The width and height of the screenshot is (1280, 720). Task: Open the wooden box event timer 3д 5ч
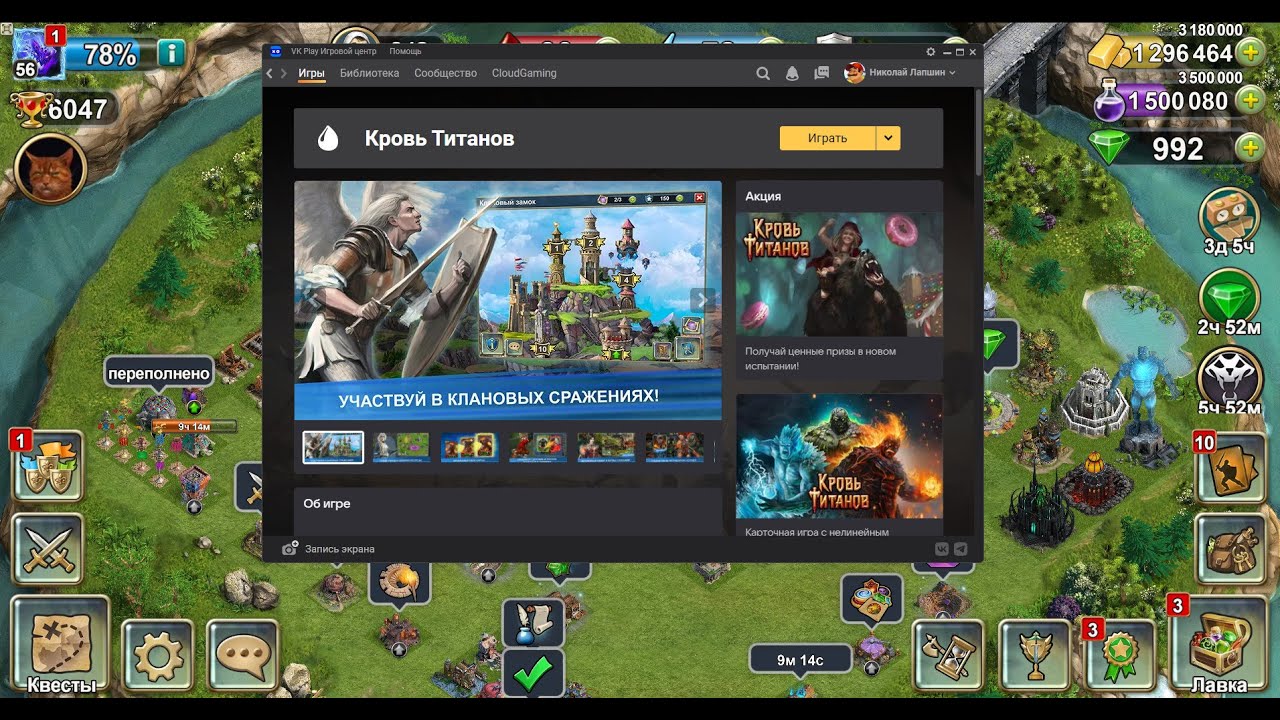coord(1229,221)
